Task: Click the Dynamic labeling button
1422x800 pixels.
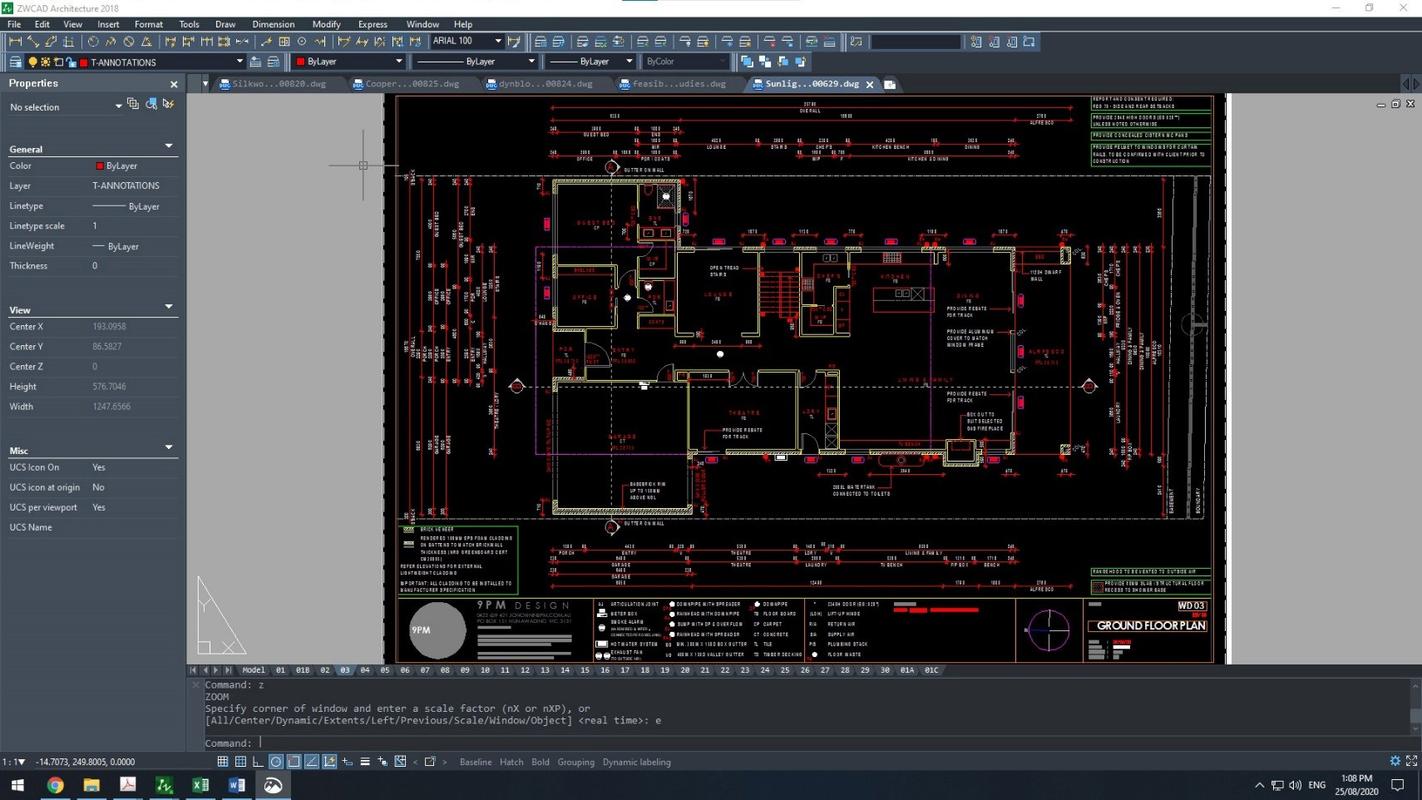Action: point(636,762)
